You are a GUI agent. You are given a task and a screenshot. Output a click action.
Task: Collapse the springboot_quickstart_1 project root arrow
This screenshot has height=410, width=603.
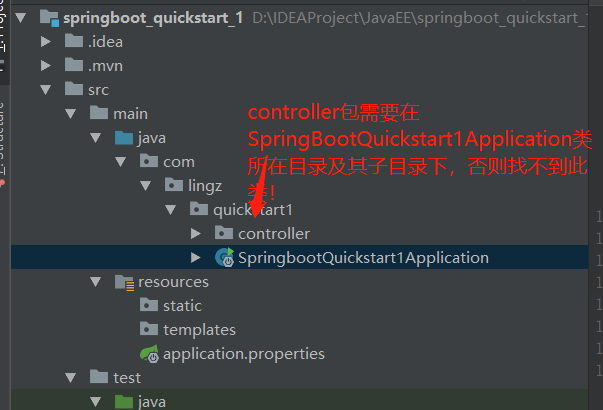coord(21,18)
